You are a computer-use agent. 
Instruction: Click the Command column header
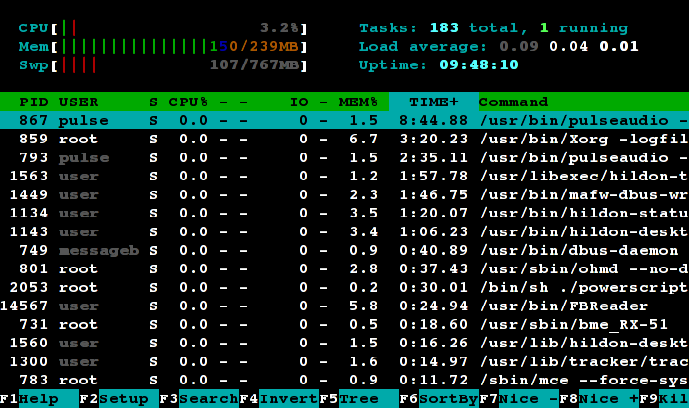pyautogui.click(x=514, y=102)
